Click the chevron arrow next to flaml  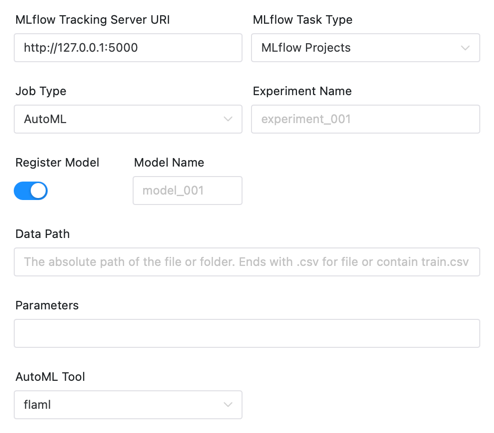228,405
